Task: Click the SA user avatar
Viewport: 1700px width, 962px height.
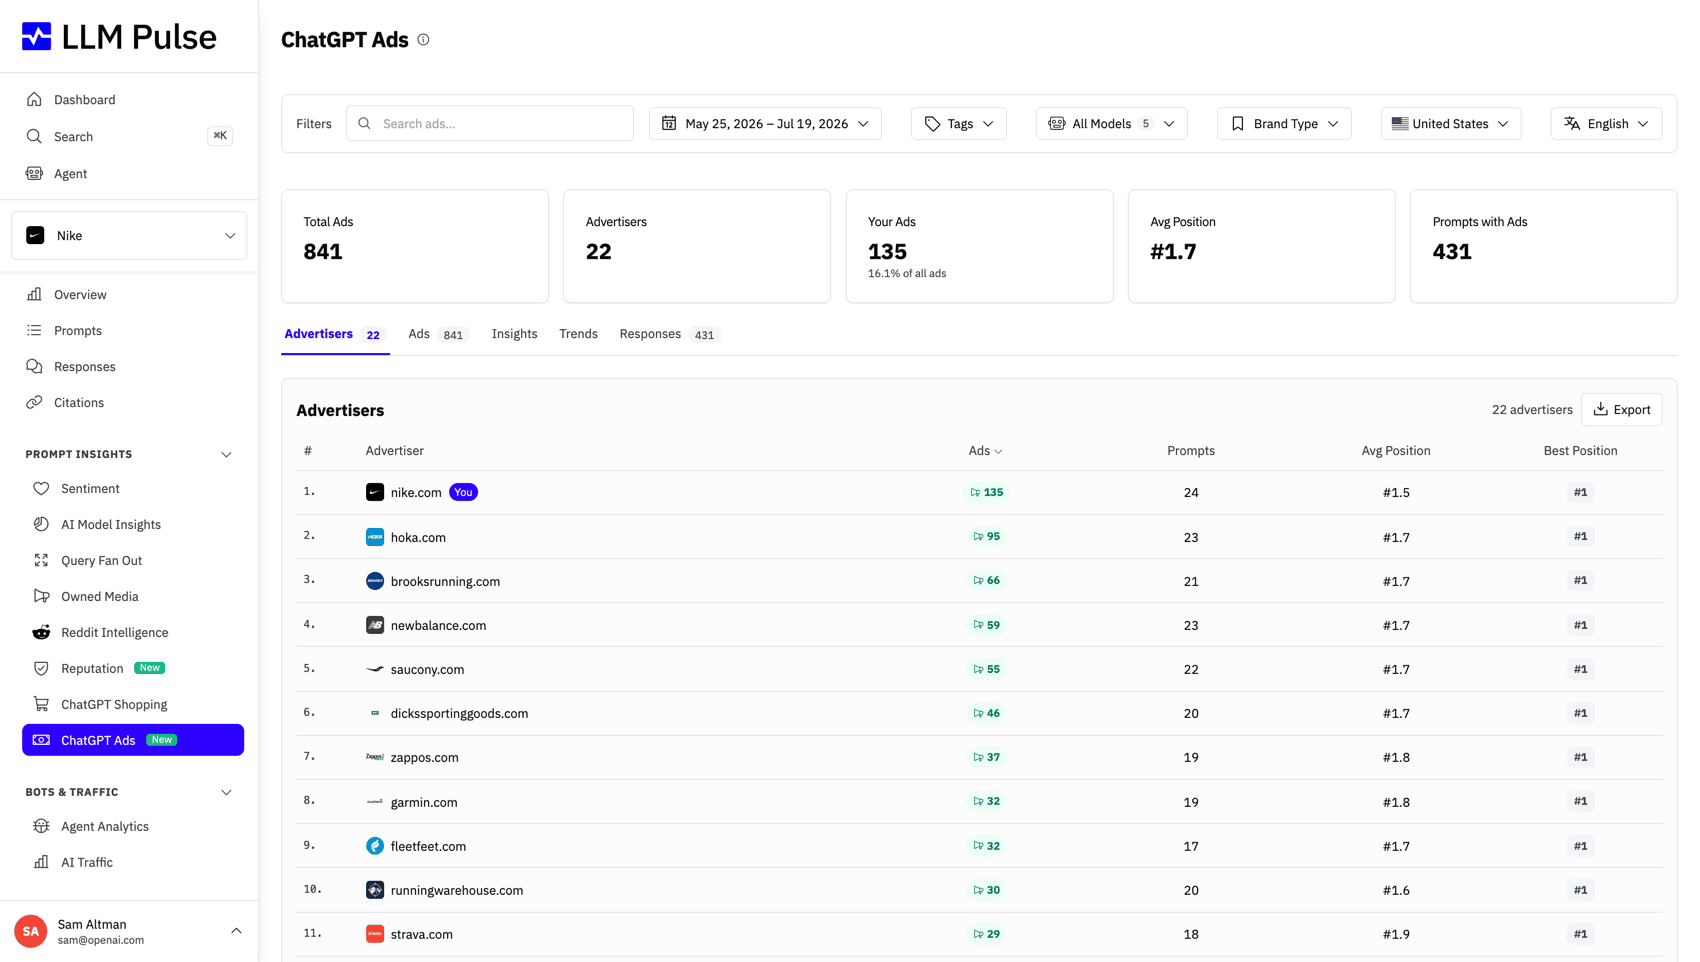Action: coord(31,931)
